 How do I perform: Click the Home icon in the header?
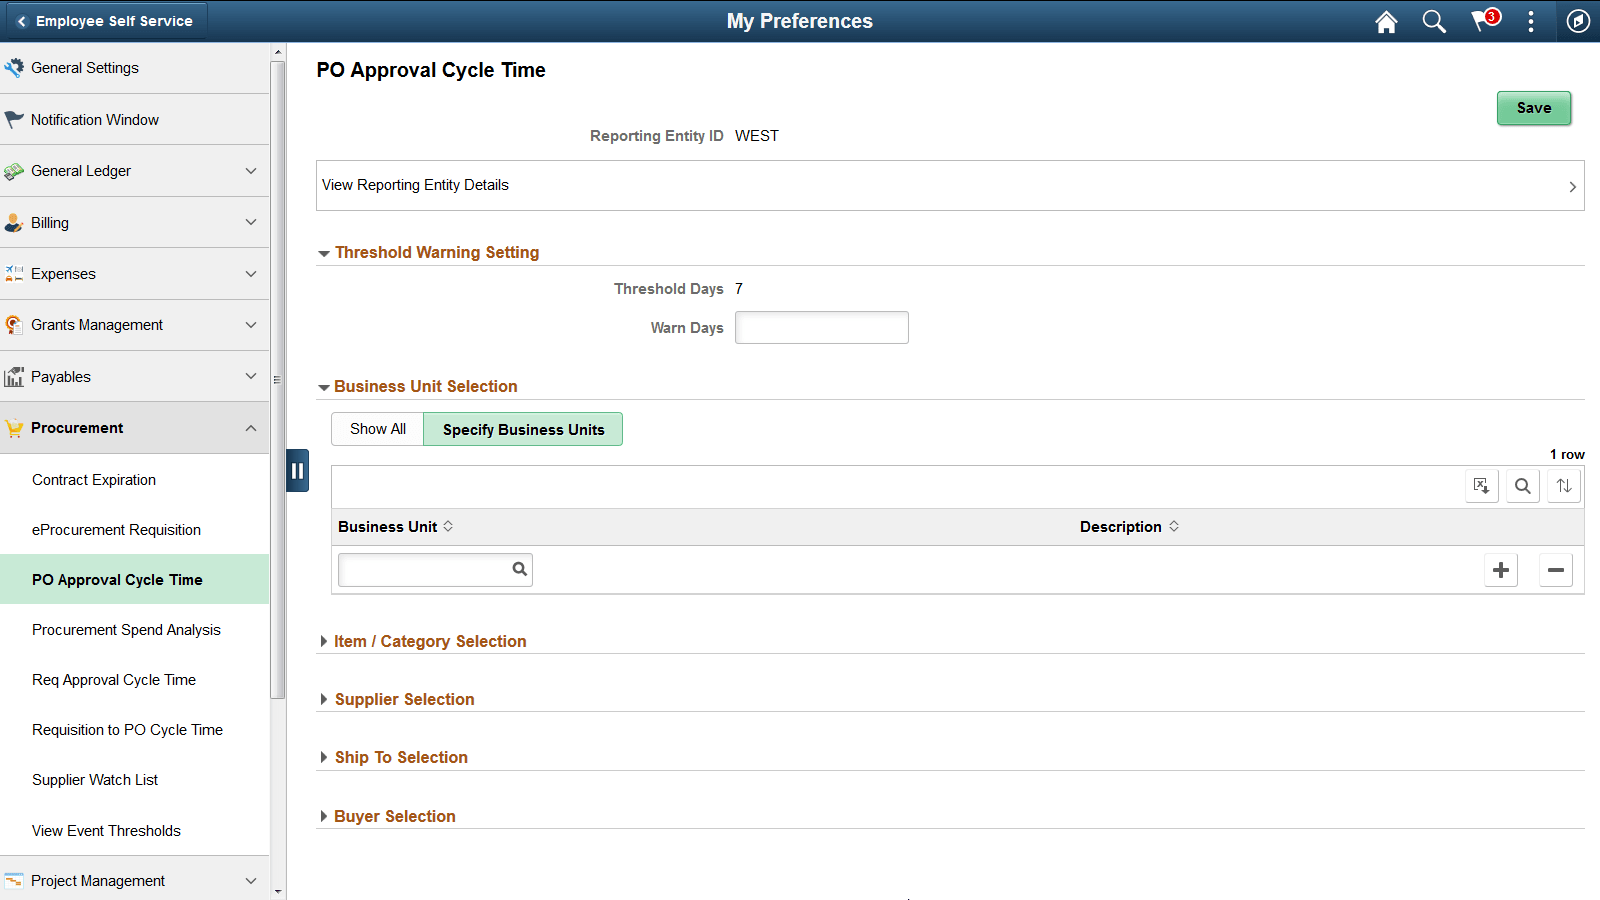click(x=1386, y=21)
